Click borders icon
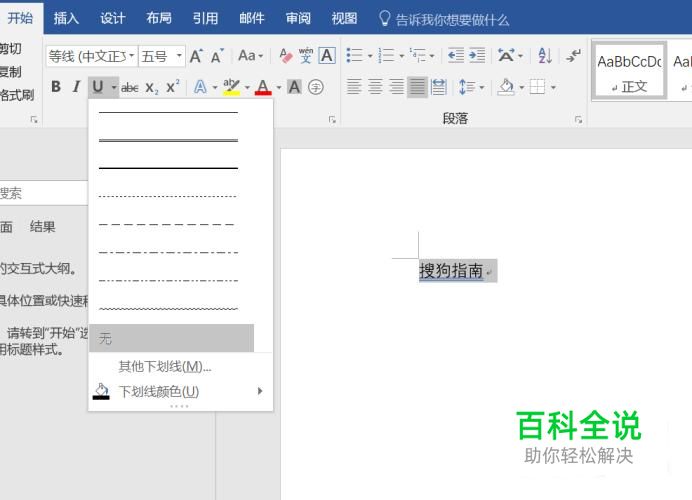The height and width of the screenshot is (500, 692). tap(538, 87)
